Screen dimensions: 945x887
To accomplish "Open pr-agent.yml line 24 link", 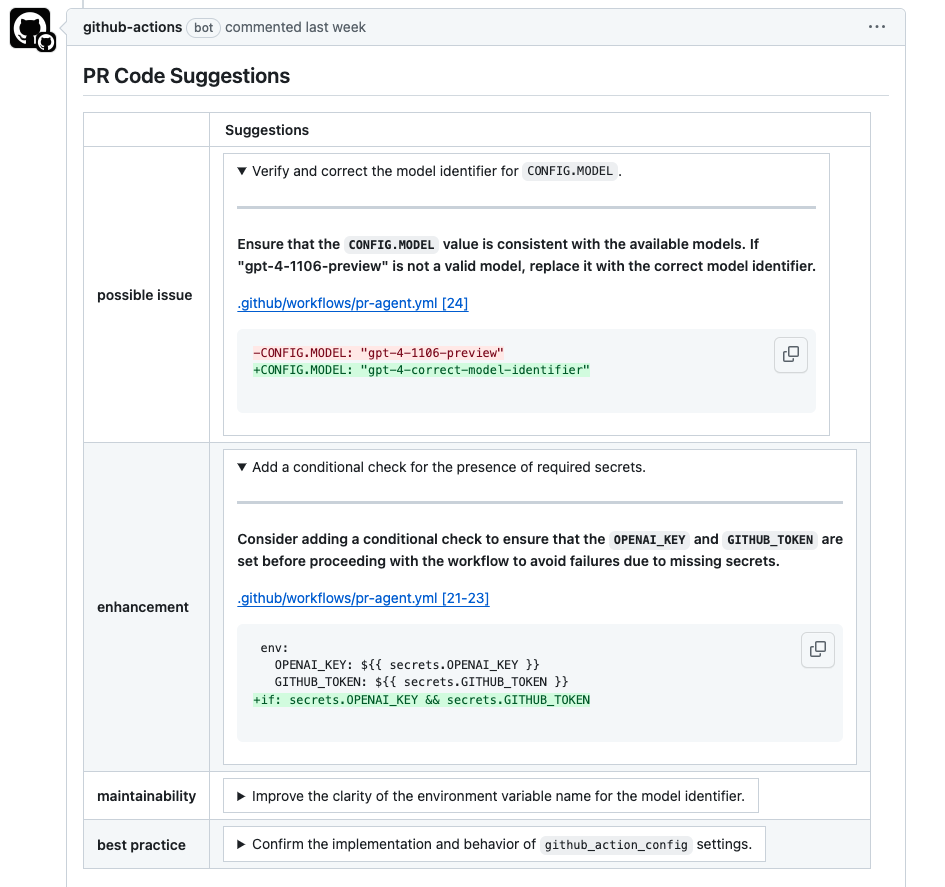I will pos(352,303).
